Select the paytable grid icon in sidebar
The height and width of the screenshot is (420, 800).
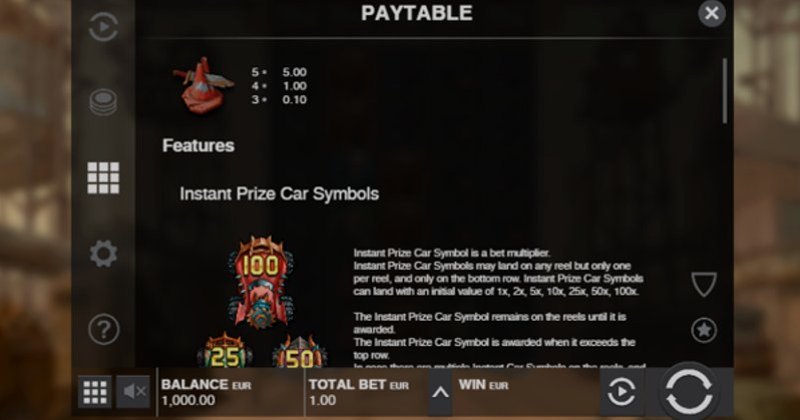pyautogui.click(x=103, y=178)
